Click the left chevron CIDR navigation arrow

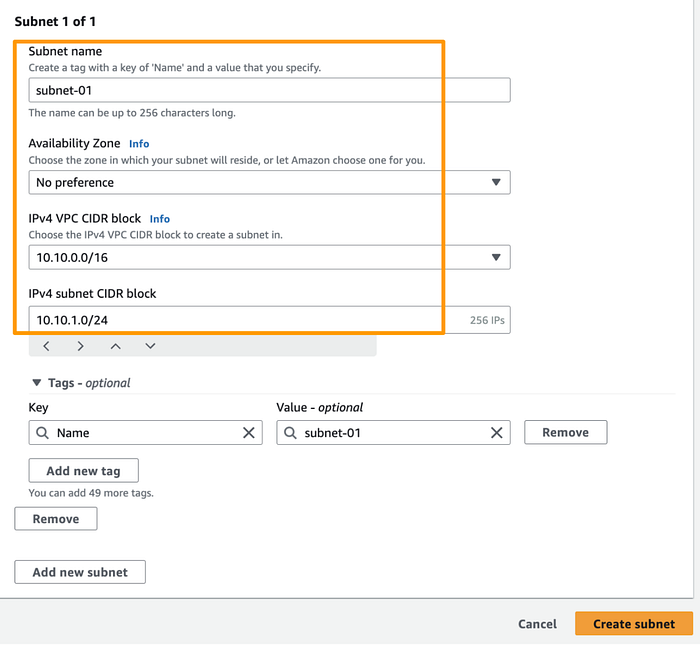[x=46, y=346]
